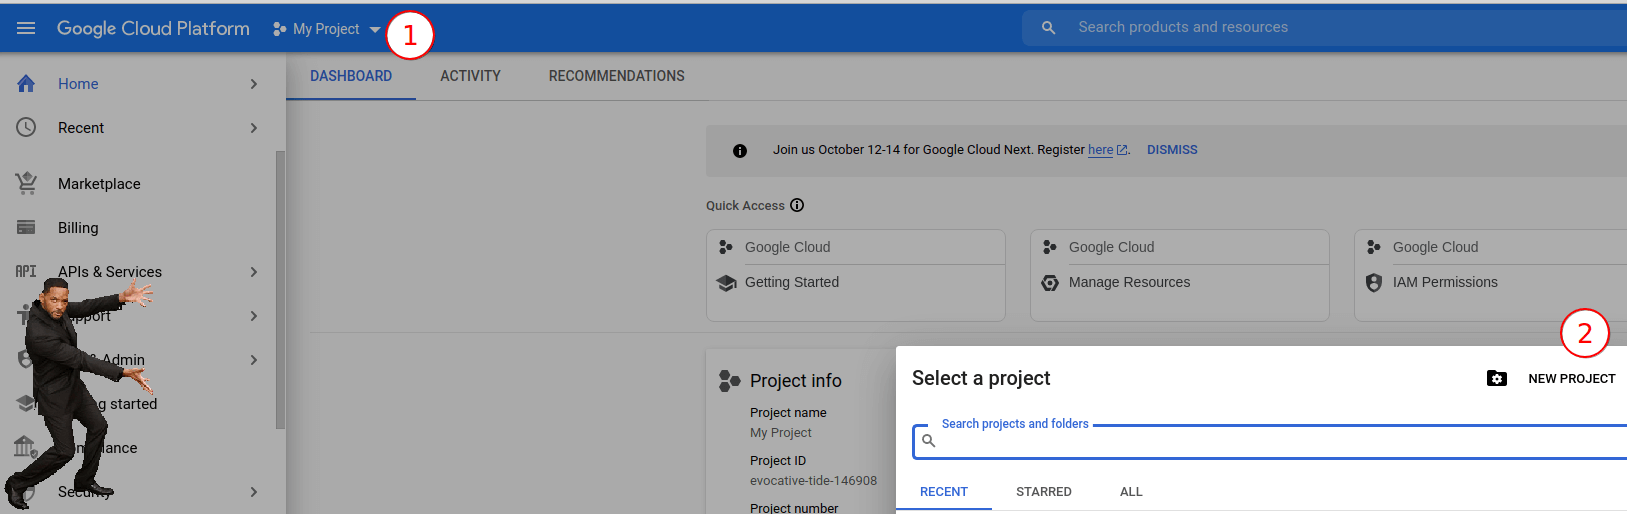This screenshot has height=514, width=1627.
Task: Click the IAM Permissions shield icon
Action: (1374, 283)
